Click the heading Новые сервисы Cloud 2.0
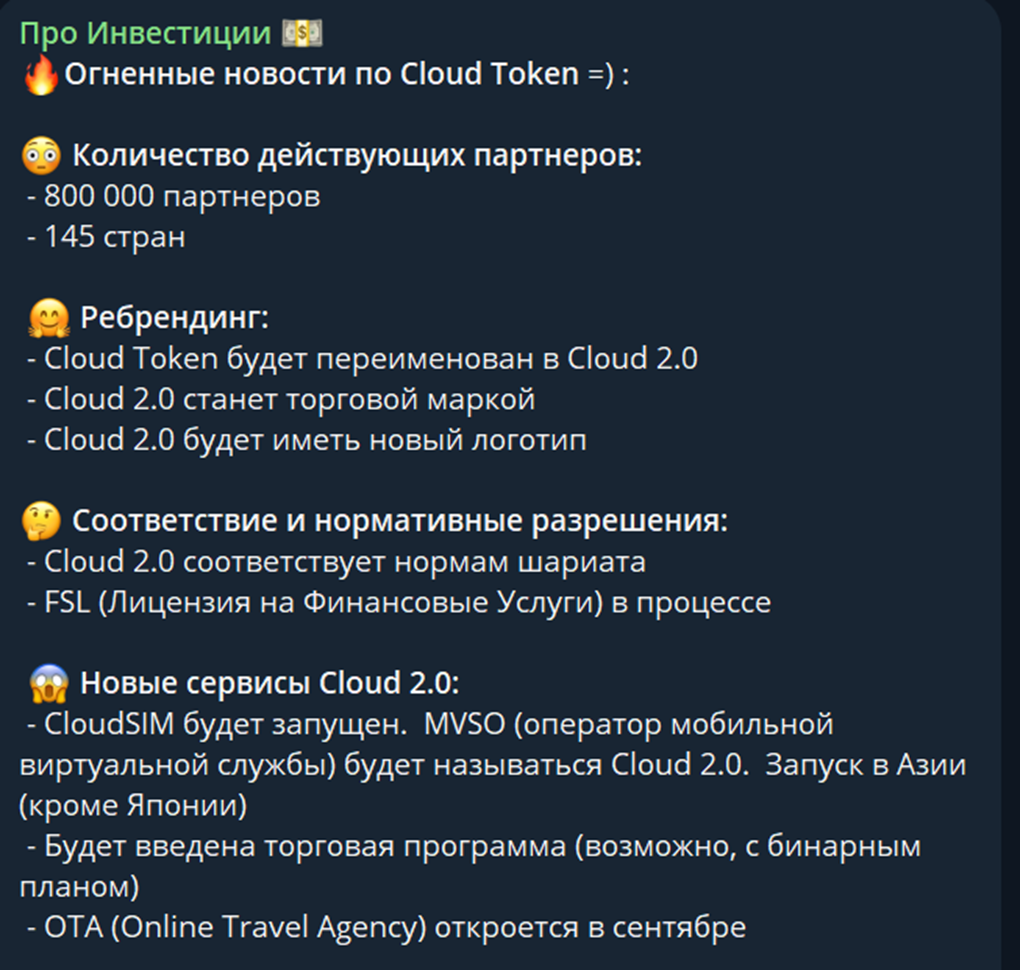The height and width of the screenshot is (970, 1020). click(x=270, y=684)
